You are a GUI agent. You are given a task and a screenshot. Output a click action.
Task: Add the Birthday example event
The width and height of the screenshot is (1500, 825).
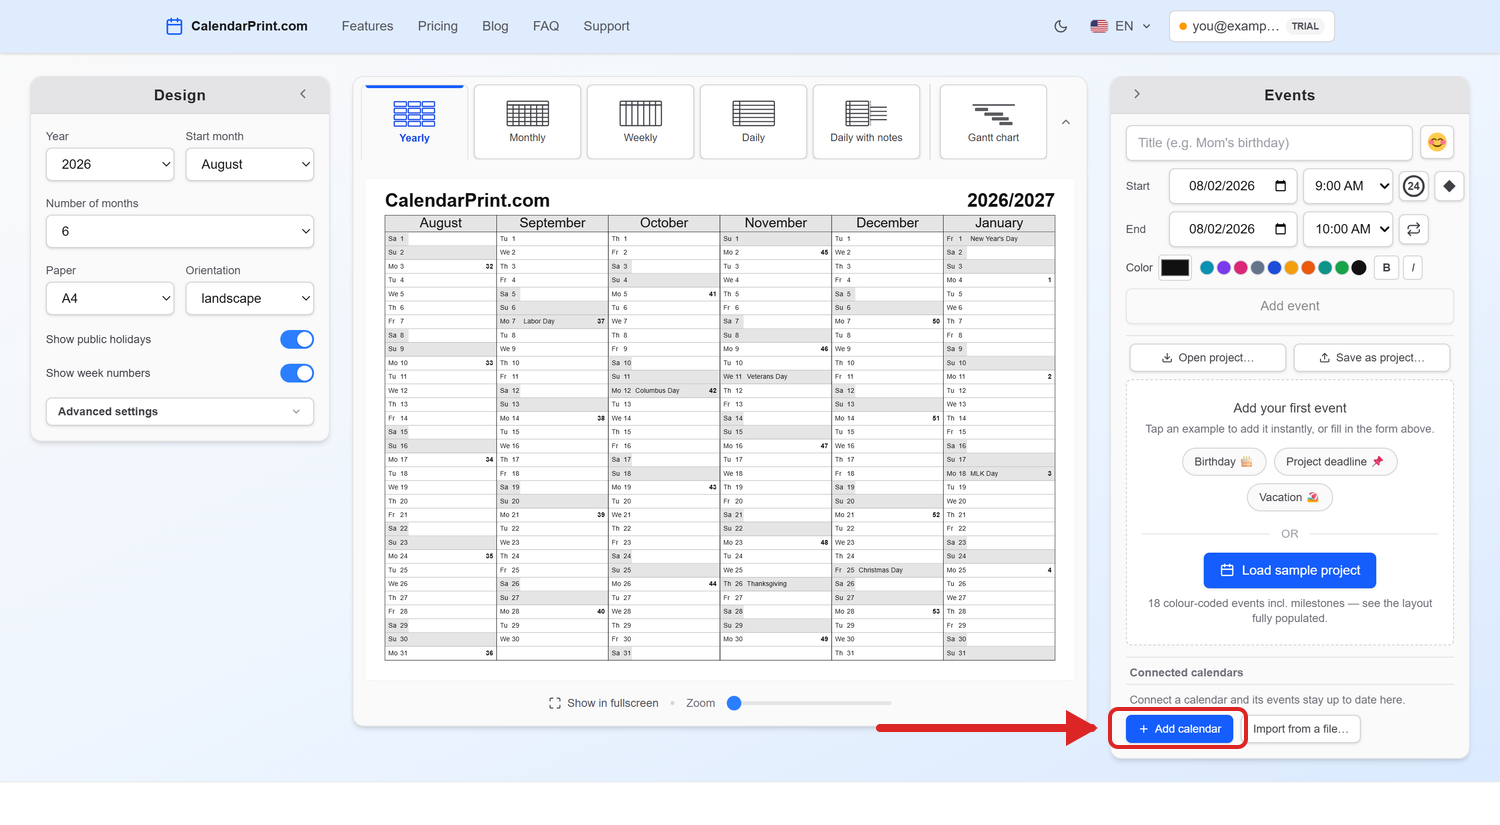click(1224, 461)
